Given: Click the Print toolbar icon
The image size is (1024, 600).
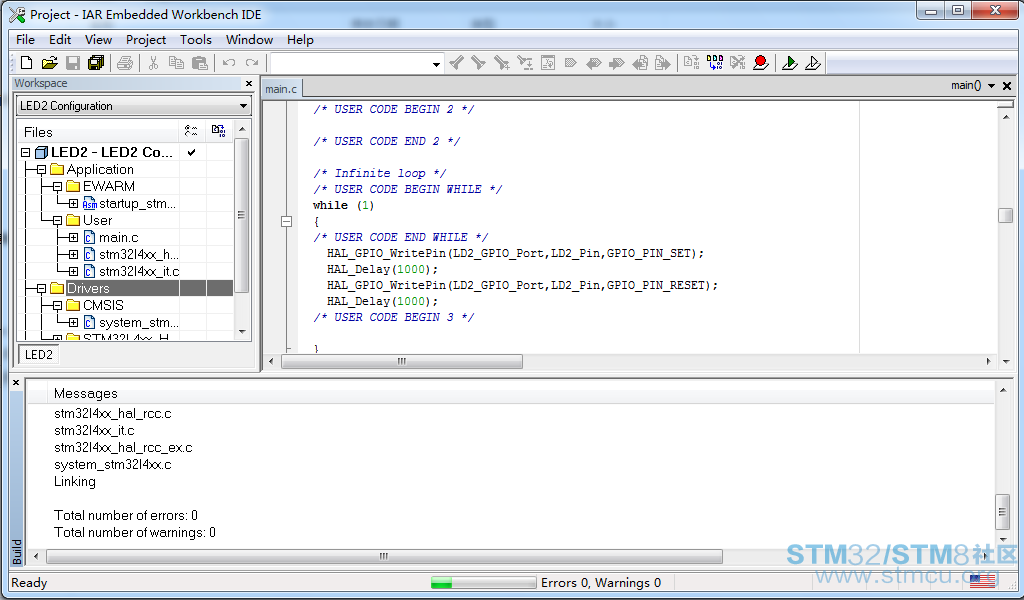Looking at the screenshot, I should pos(125,63).
